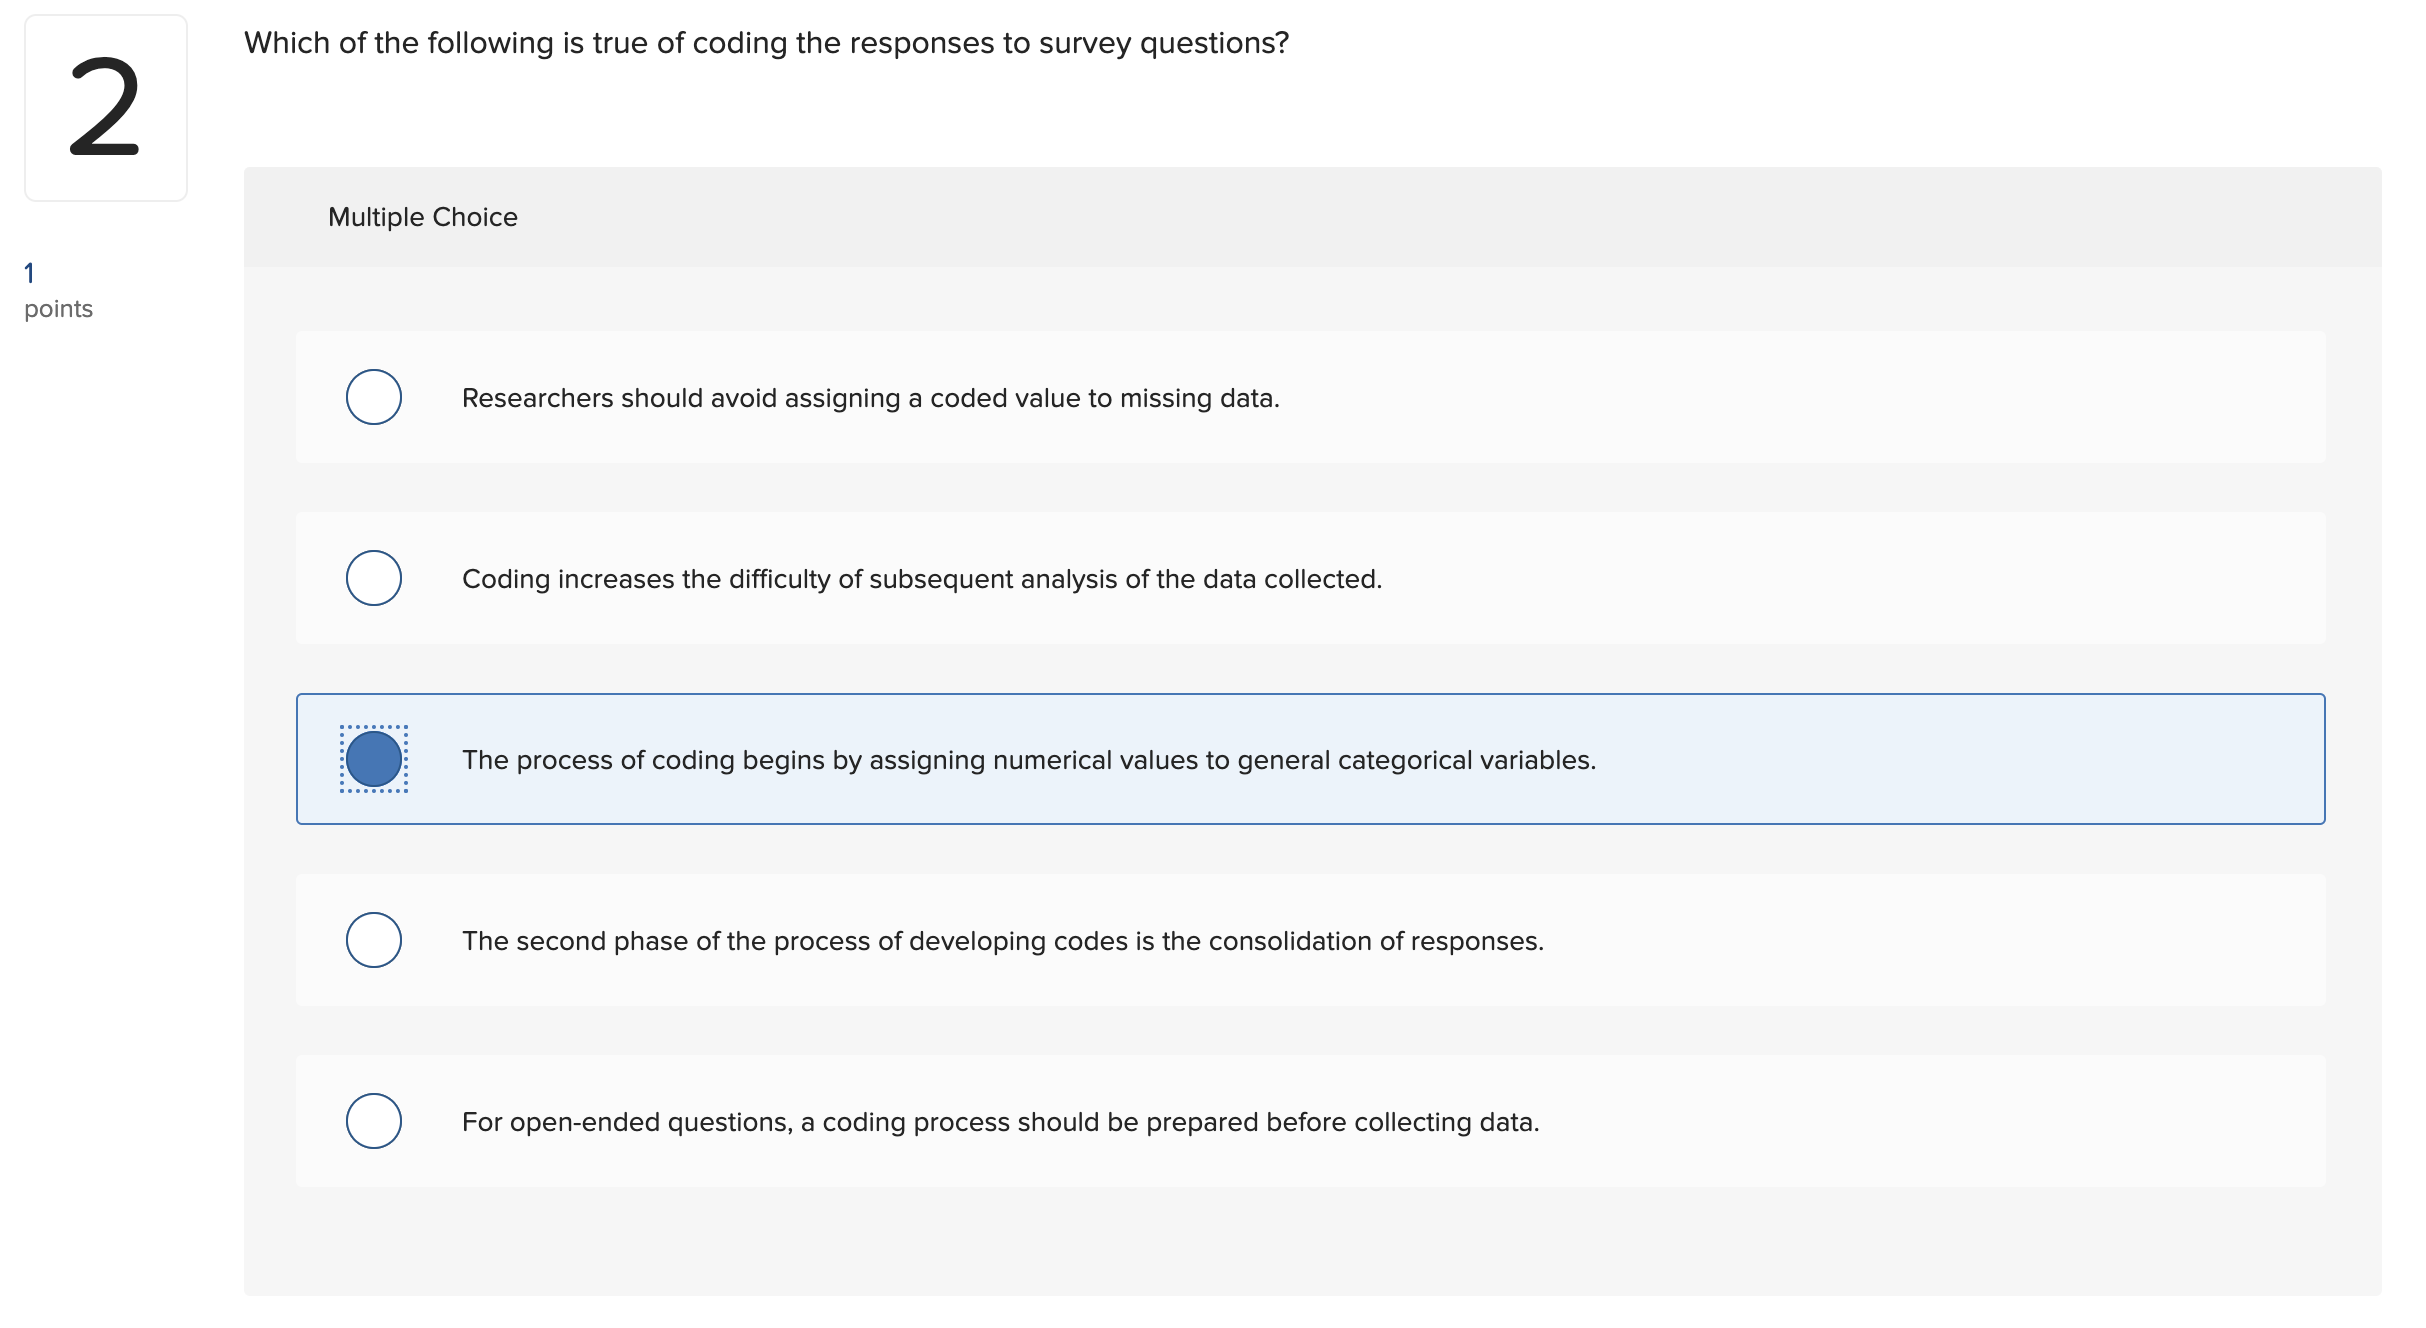Click the question number 2 box

click(x=106, y=105)
